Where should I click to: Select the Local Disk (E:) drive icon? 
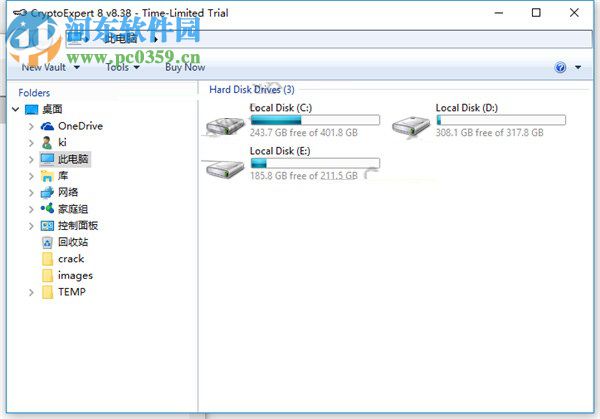coord(225,169)
